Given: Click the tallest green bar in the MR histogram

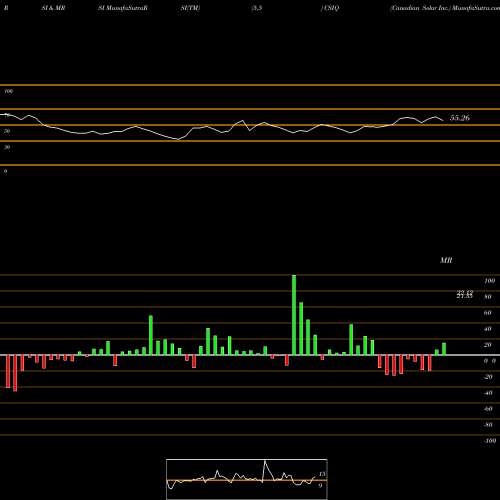Looking at the screenshot, I should pos(294,315).
